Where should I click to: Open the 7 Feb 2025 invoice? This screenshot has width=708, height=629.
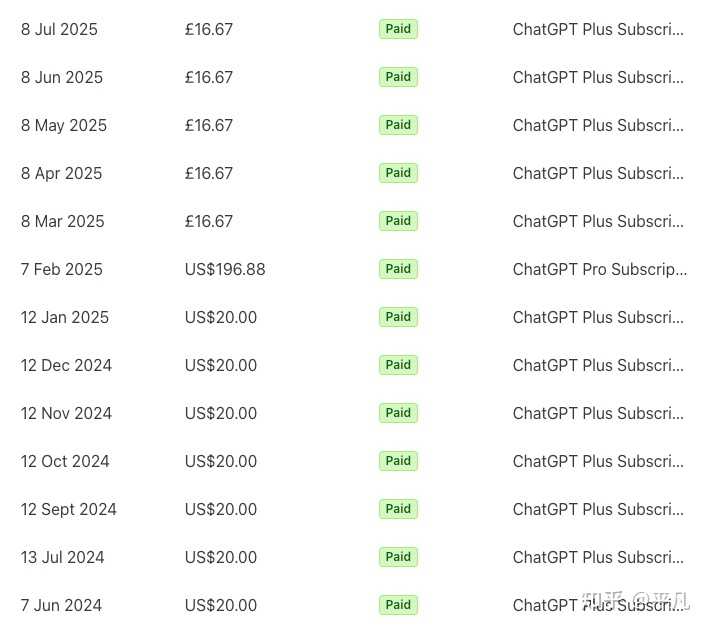coord(61,269)
